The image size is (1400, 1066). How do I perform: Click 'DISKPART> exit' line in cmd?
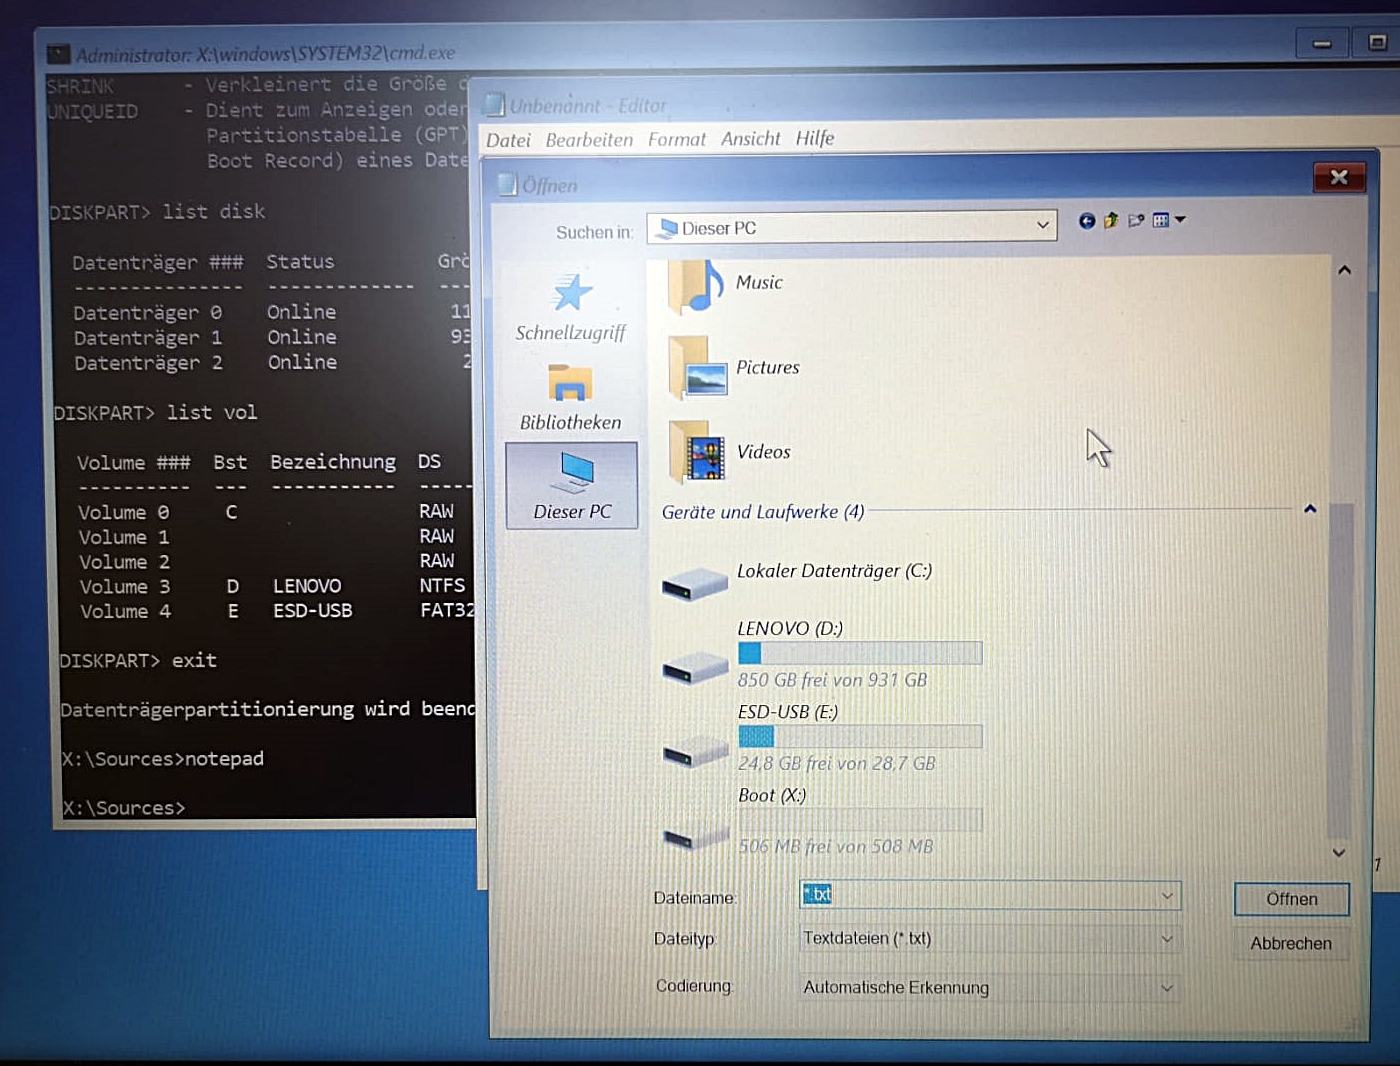138,661
